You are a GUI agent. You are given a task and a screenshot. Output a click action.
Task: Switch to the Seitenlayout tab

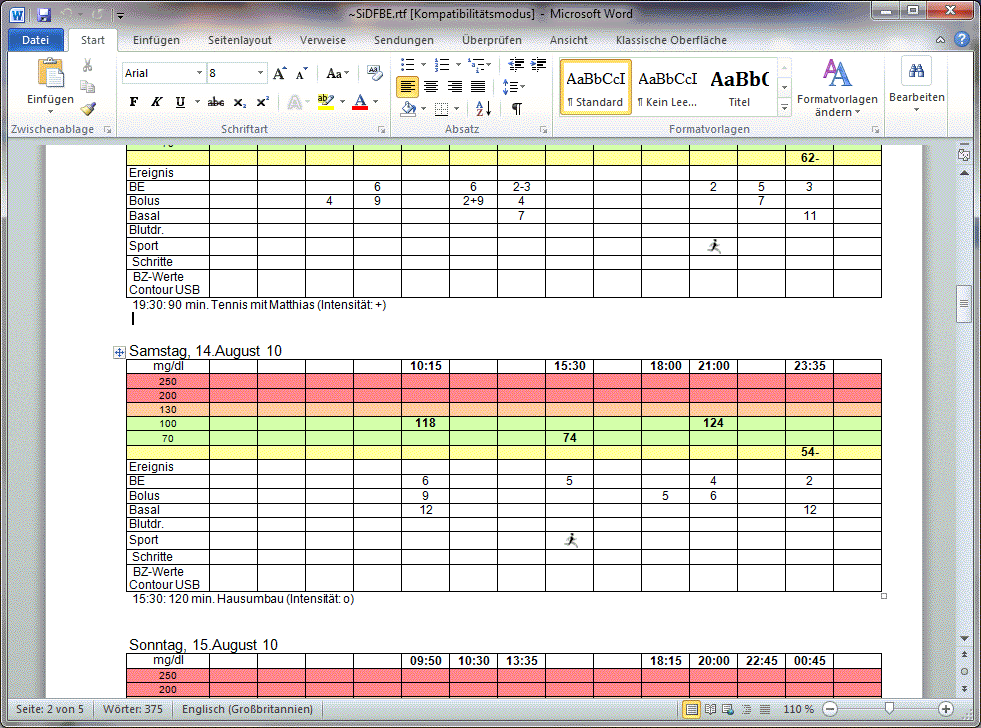click(x=239, y=40)
